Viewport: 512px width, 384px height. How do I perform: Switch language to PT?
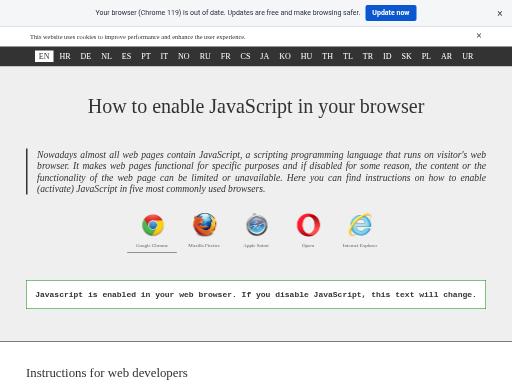click(x=146, y=56)
